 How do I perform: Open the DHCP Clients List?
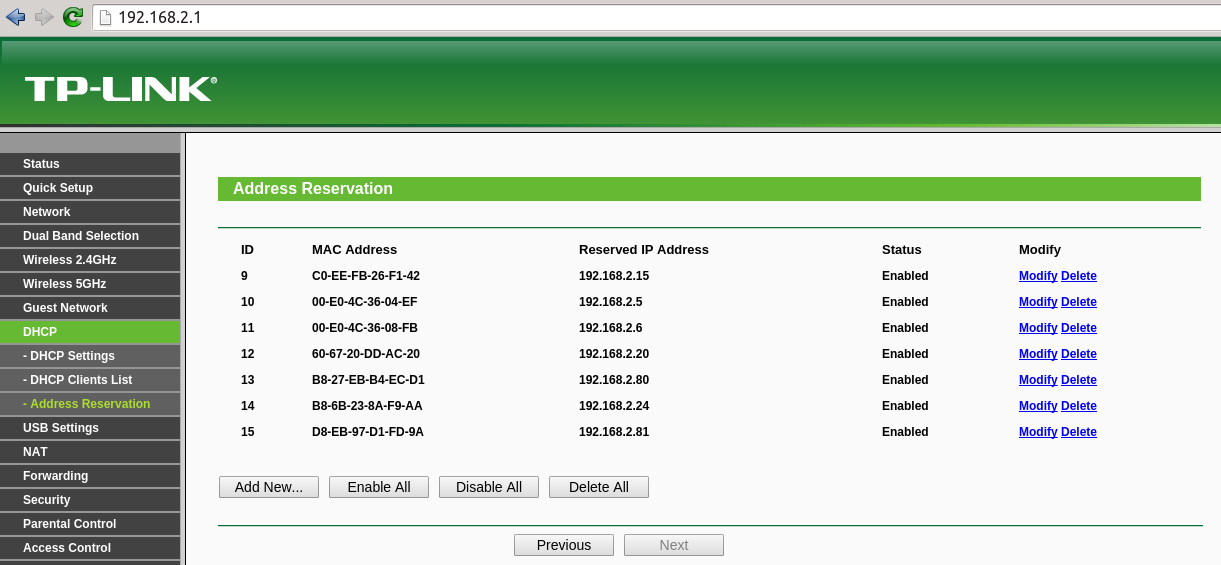(90, 380)
